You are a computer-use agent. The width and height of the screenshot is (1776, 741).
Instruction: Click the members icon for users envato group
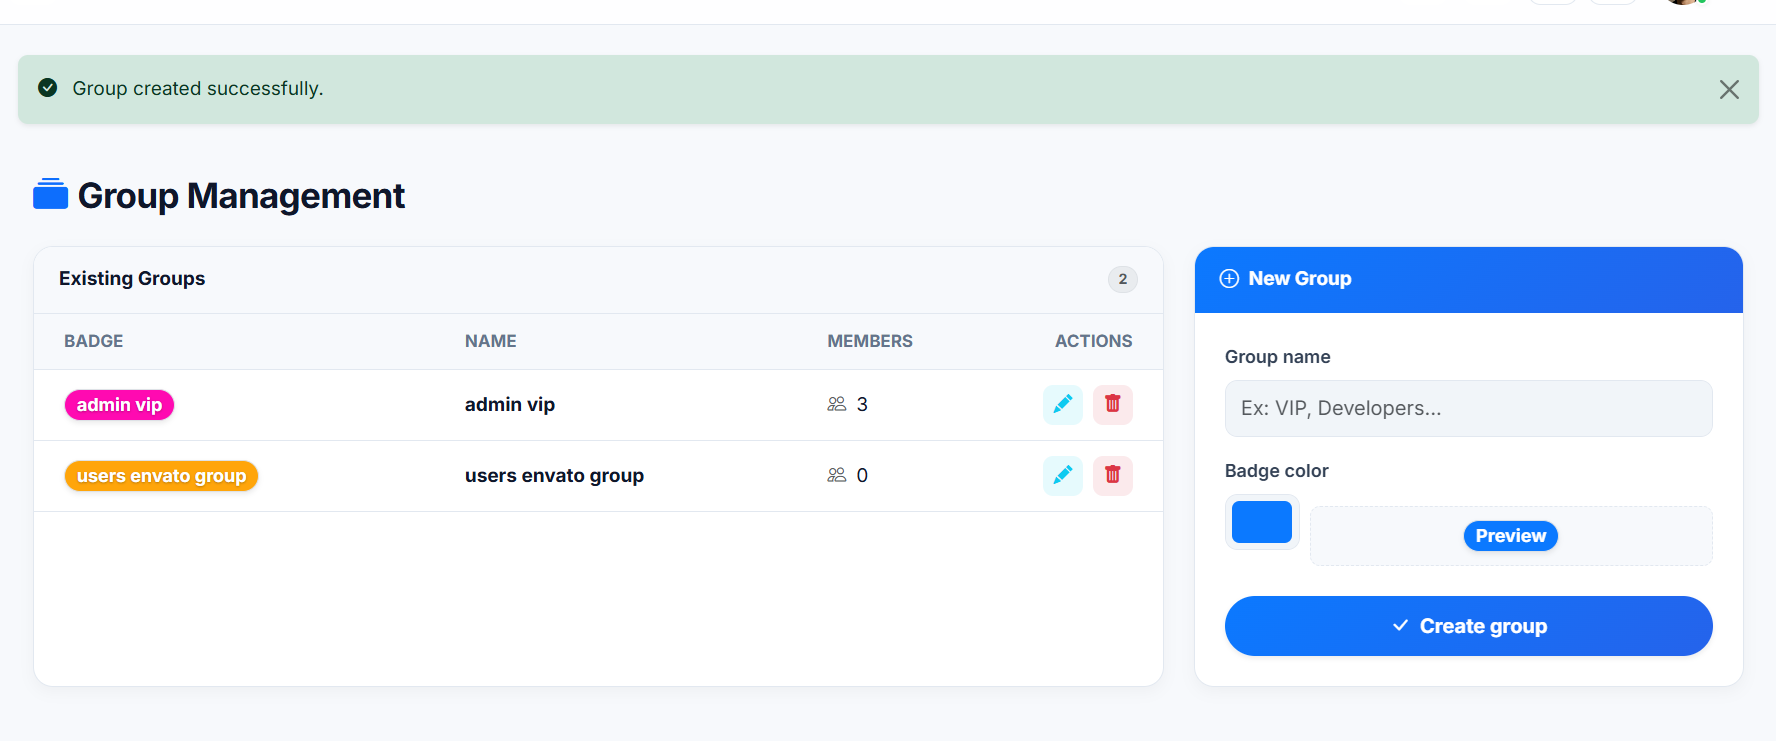(837, 475)
